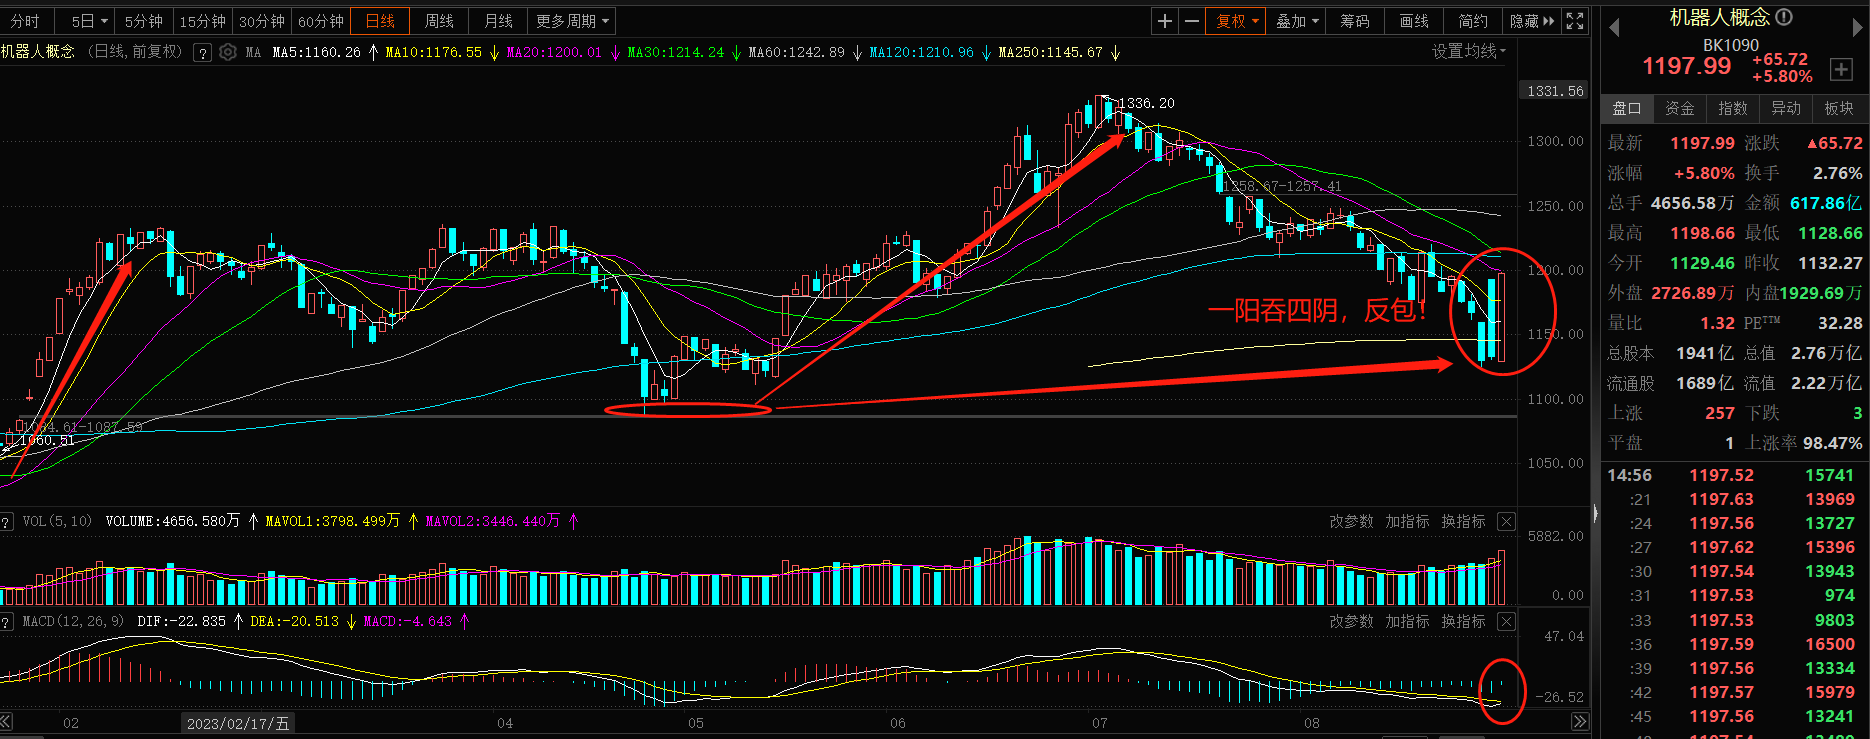Click the MA250:1145.67 indicator value
The width and height of the screenshot is (1870, 739).
pos(1050,52)
